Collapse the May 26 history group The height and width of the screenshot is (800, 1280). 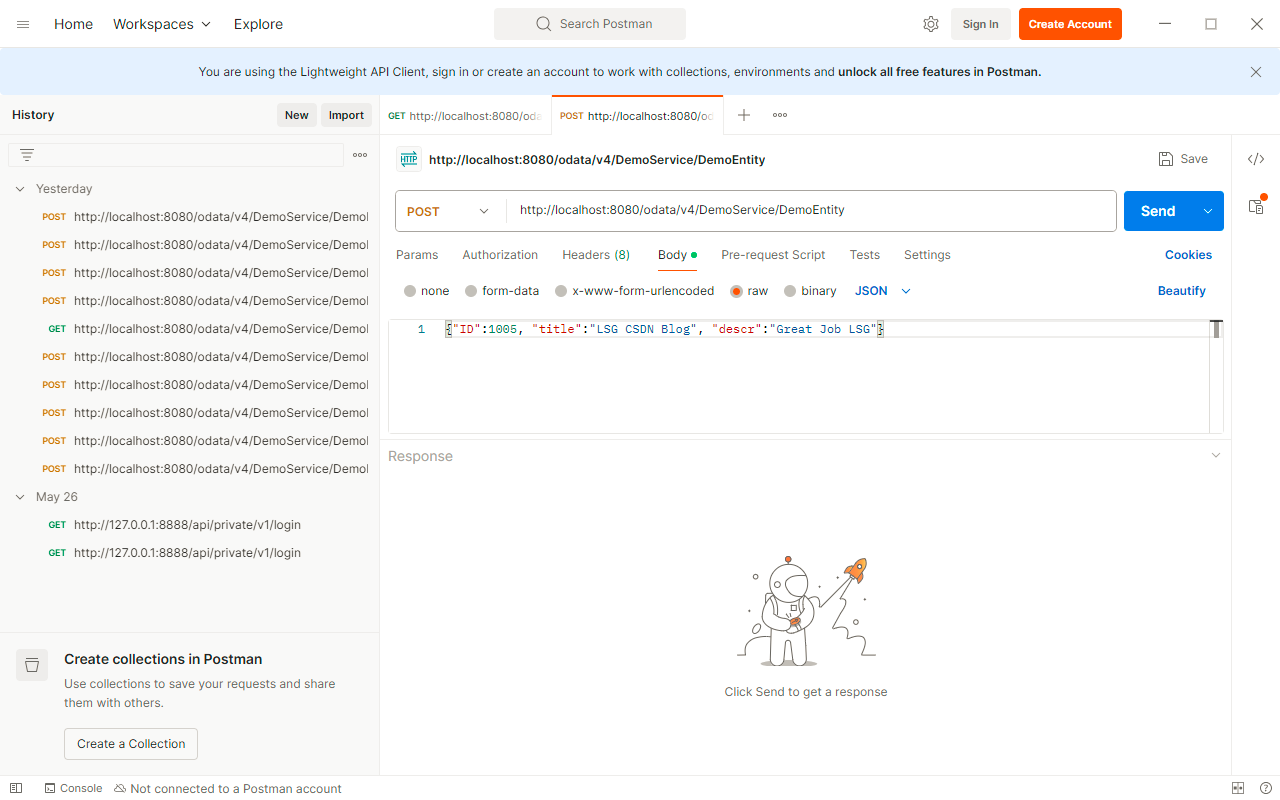tap(20, 497)
